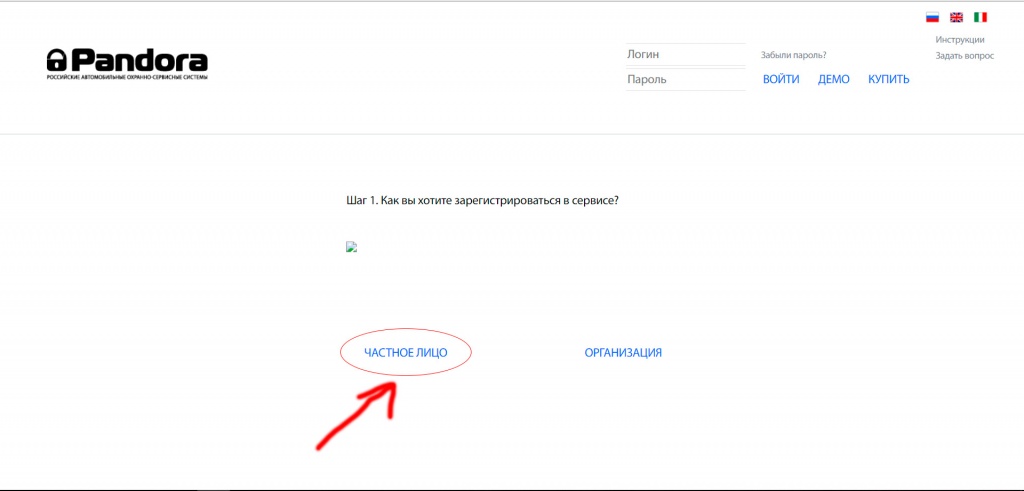Open the КУПИТЬ purchase link
This screenshot has height=491, width=1024.
coord(888,79)
